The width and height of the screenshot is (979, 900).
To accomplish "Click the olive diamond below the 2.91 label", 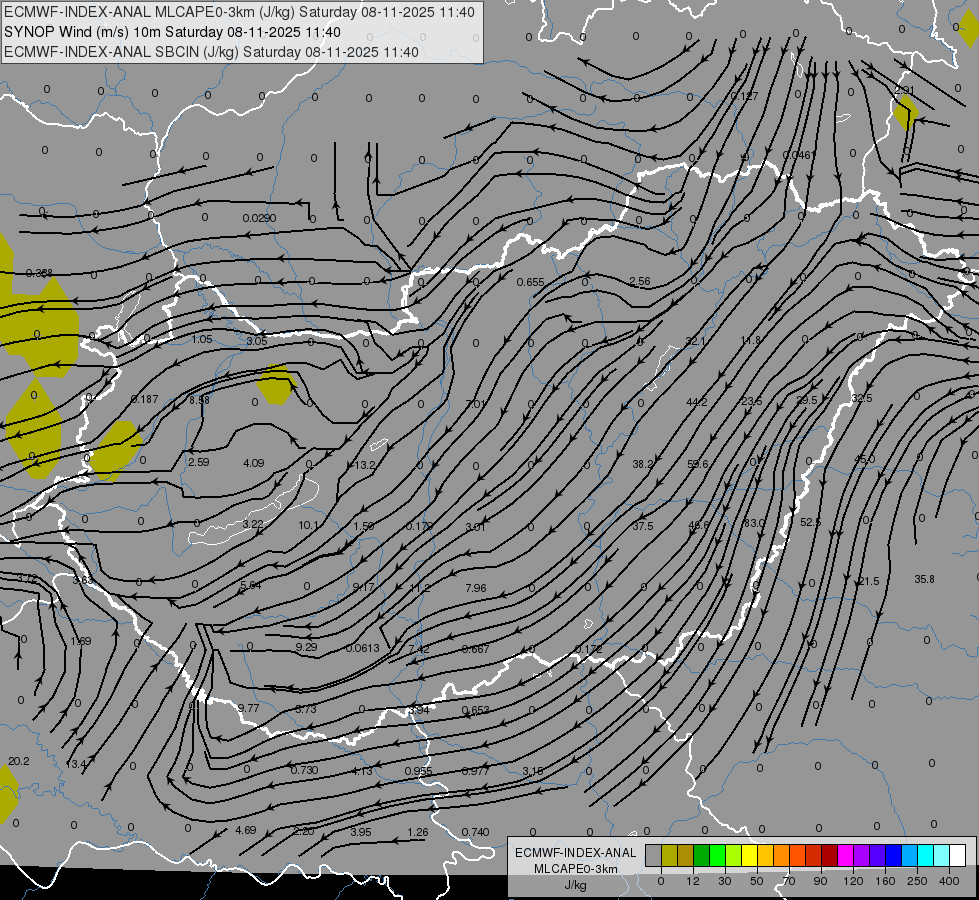I will pyautogui.click(x=905, y=113).
